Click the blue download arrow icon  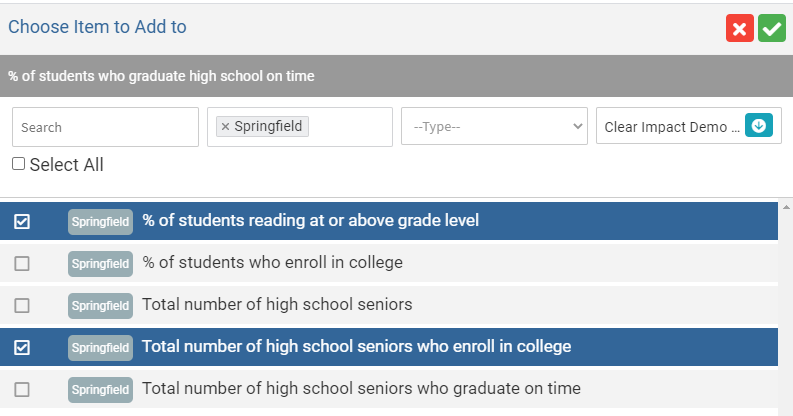click(x=758, y=127)
